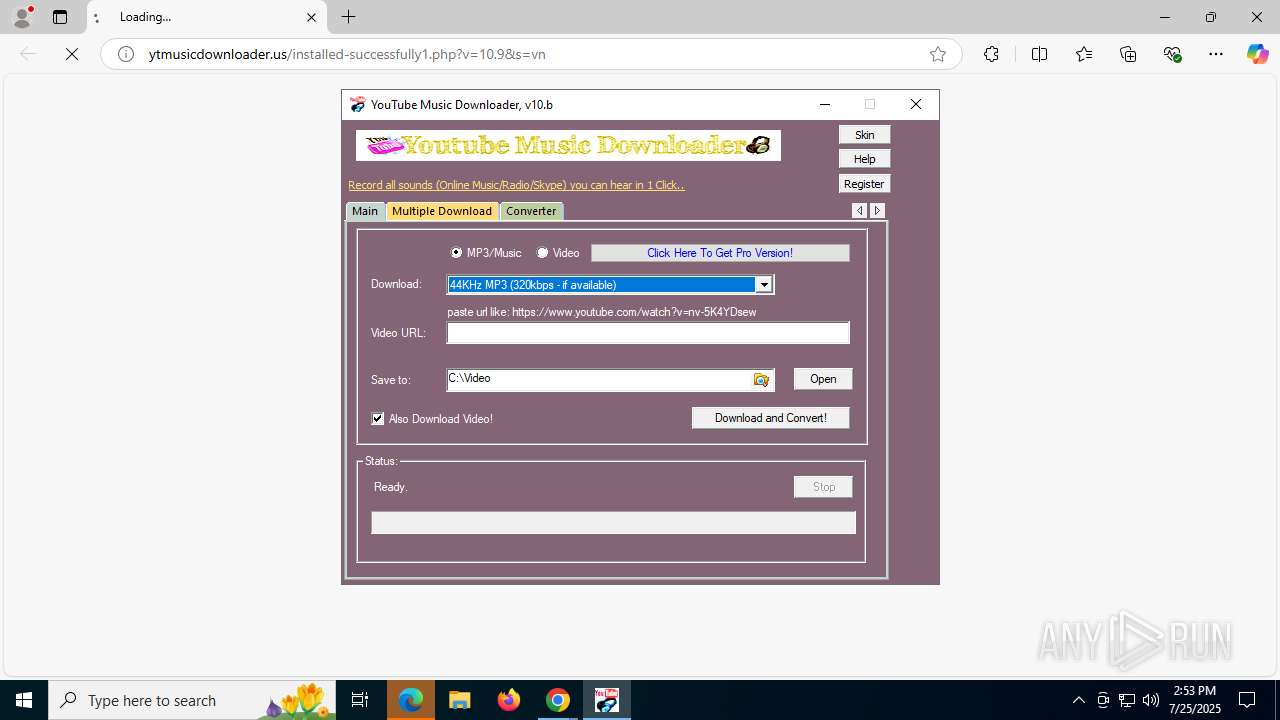Screen dimensions: 1280x720
Task: Click into the Video URL input field
Action: [x=648, y=333]
